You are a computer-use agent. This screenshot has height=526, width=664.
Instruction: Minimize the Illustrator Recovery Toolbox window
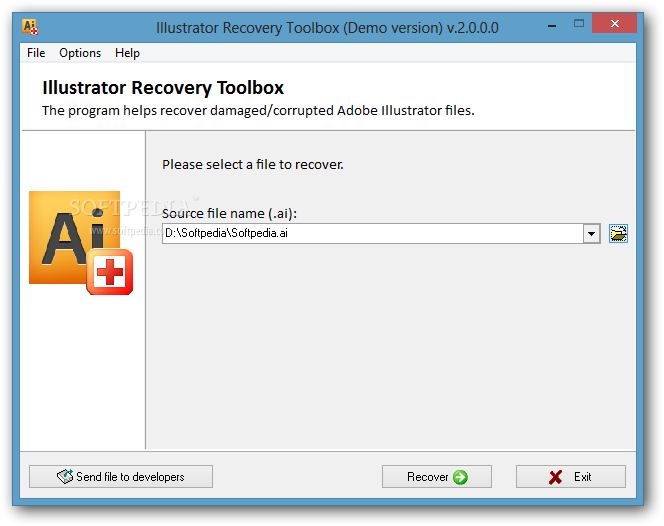tap(552, 25)
